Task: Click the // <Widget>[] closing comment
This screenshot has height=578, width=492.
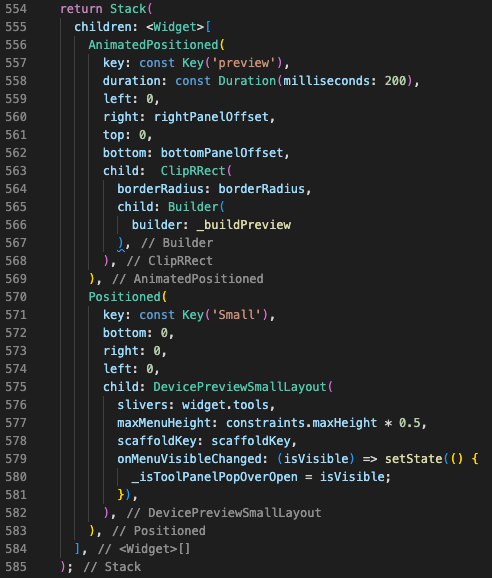Action: [x=144, y=549]
